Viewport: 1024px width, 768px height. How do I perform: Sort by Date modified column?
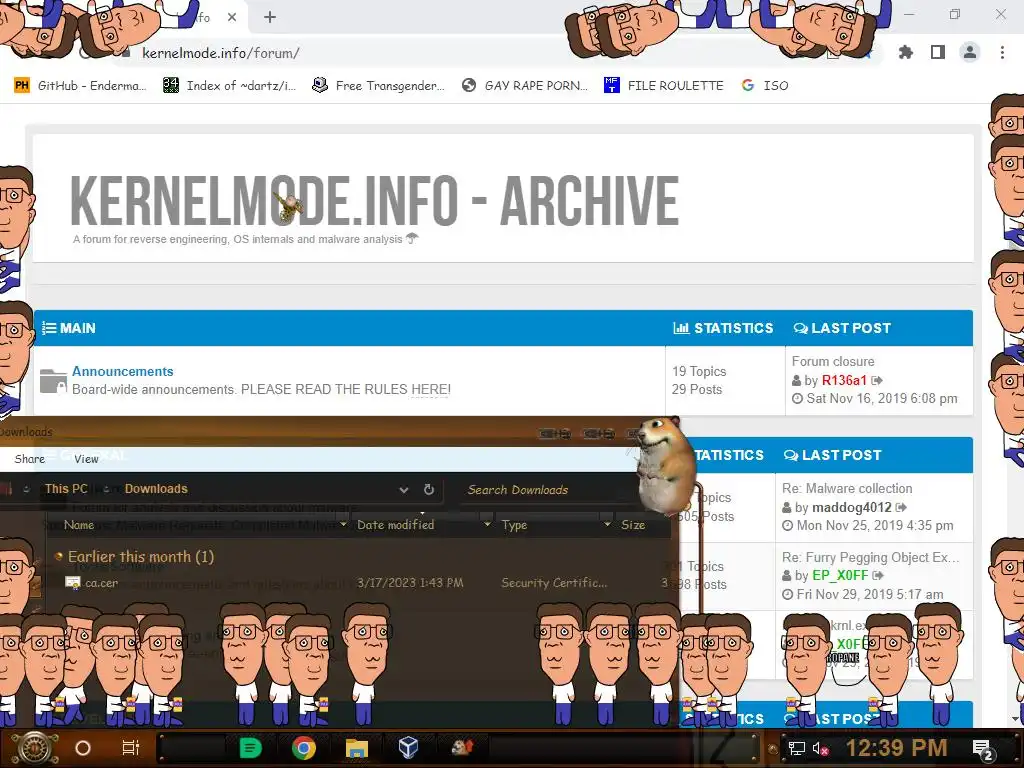(395, 525)
